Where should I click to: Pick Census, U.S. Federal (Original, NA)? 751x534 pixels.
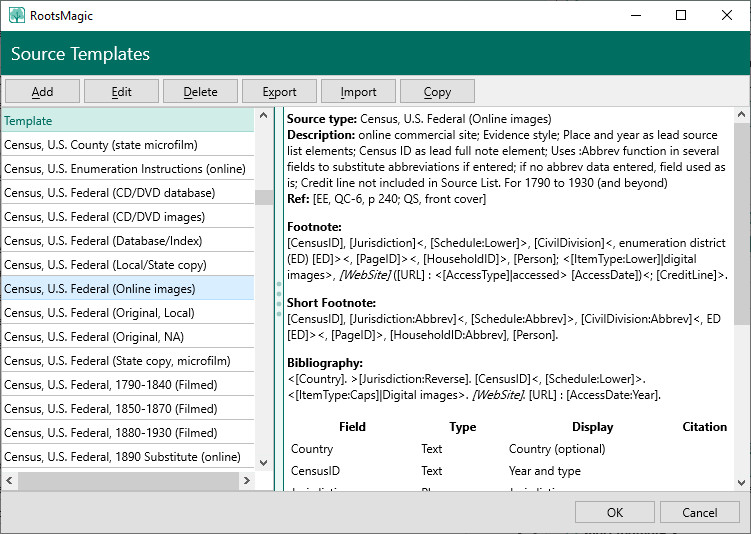coord(105,337)
